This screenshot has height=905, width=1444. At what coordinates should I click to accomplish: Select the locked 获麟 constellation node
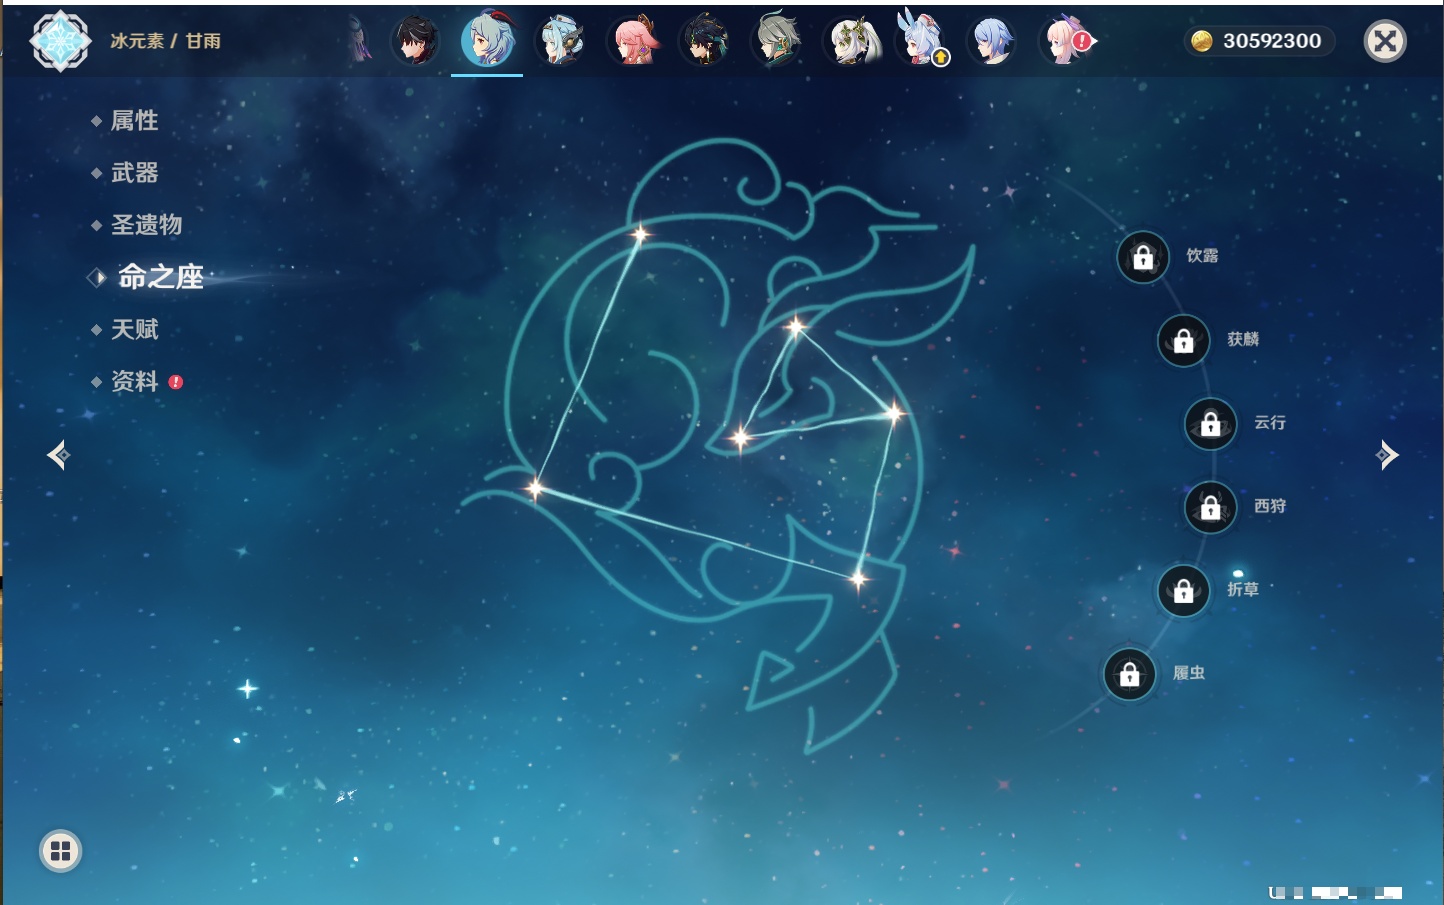(x=1183, y=341)
